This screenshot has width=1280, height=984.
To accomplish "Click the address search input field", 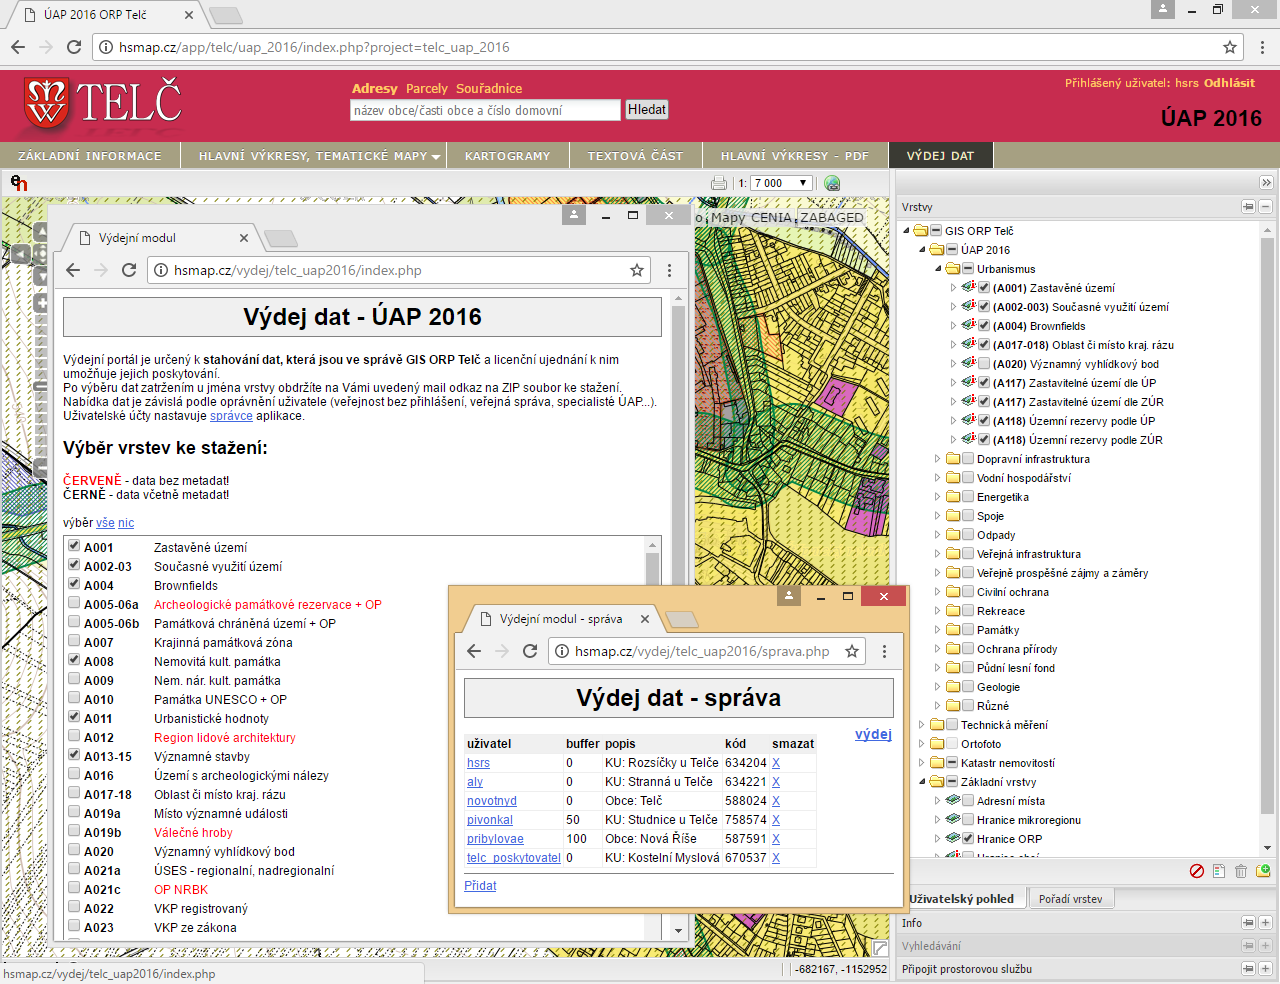I will (485, 110).
